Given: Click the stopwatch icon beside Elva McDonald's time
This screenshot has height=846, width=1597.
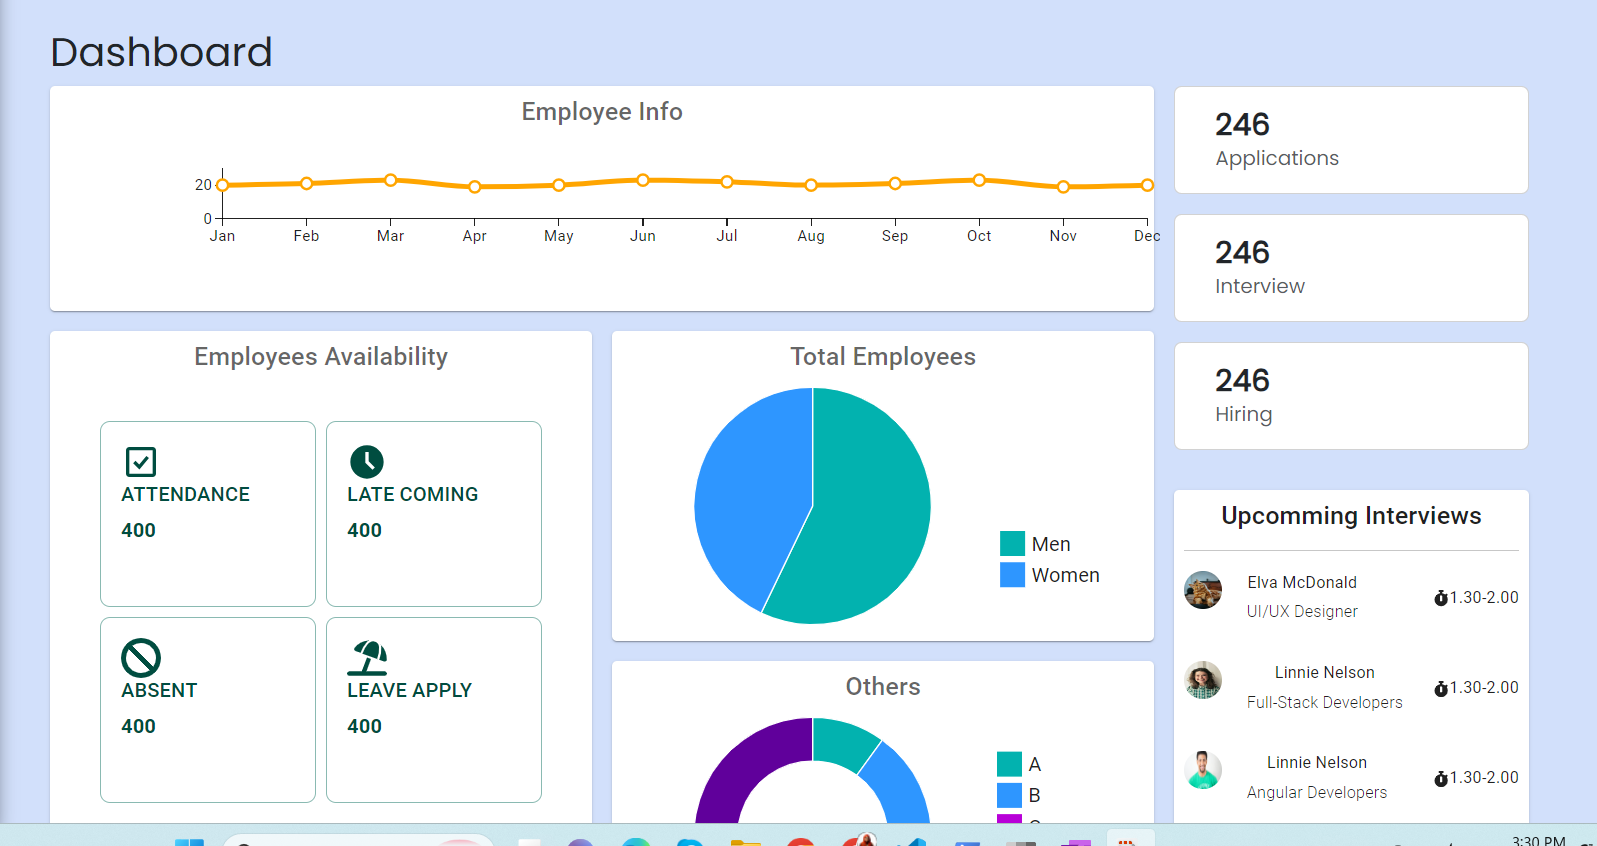Looking at the screenshot, I should point(1441,598).
